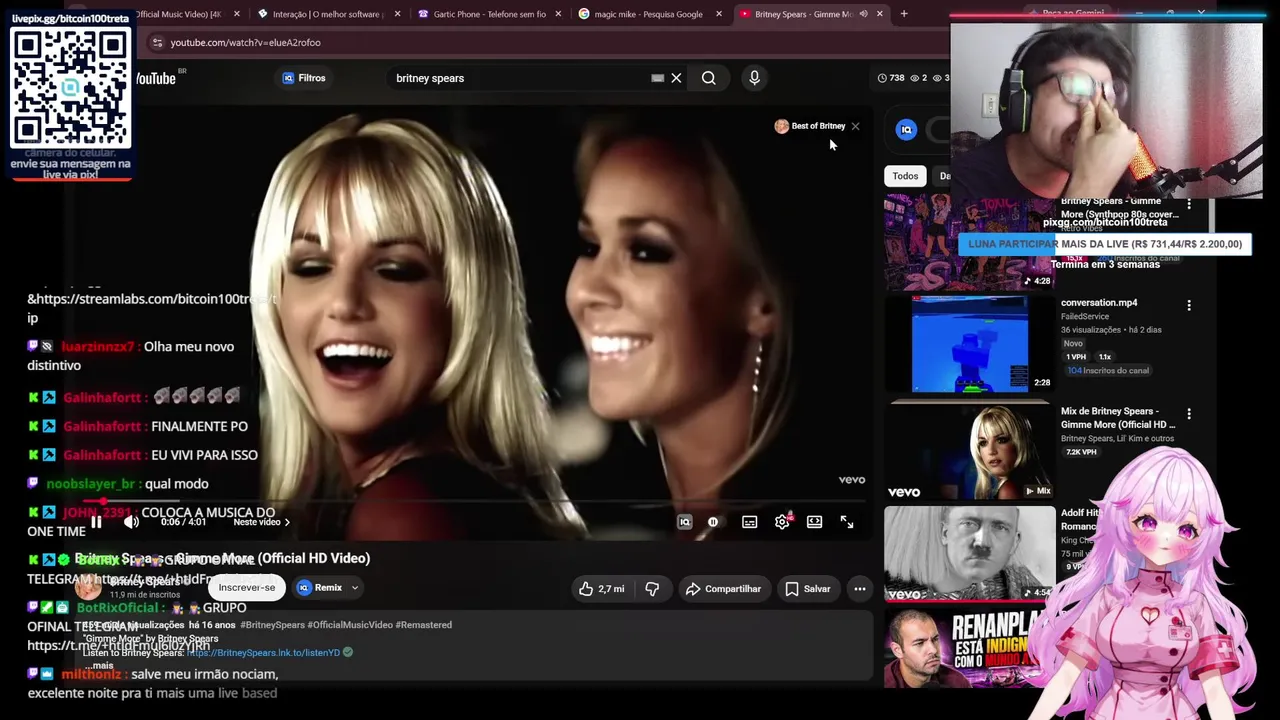
Task: Click the IQ icon in player controls
Action: coord(685,522)
